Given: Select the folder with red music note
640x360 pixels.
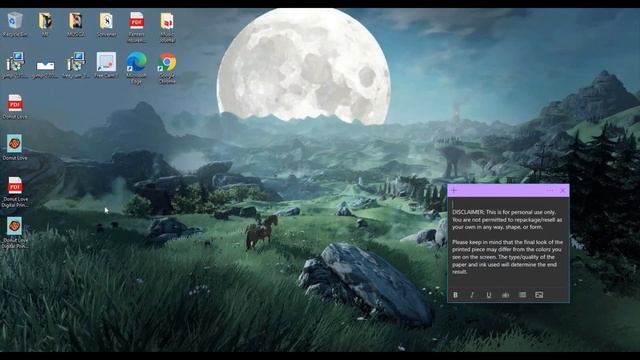Looking at the screenshot, I should click(167, 27).
